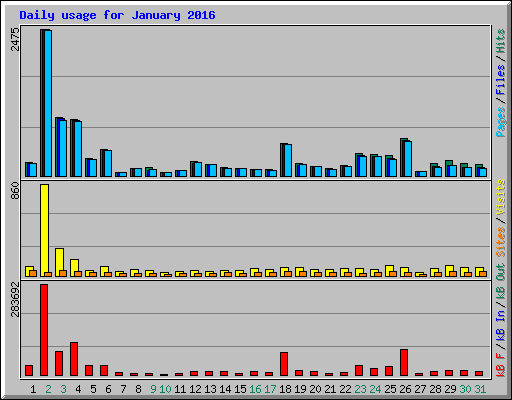Click the 'kB In' legend label
Screen dimensions: 512x400
pos(500,325)
